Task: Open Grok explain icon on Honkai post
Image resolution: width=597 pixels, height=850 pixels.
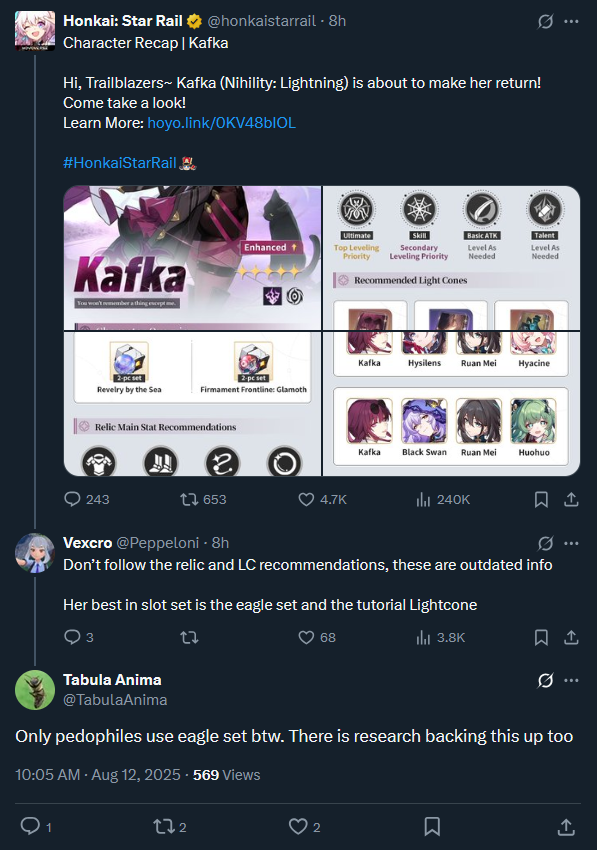Action: 545,21
